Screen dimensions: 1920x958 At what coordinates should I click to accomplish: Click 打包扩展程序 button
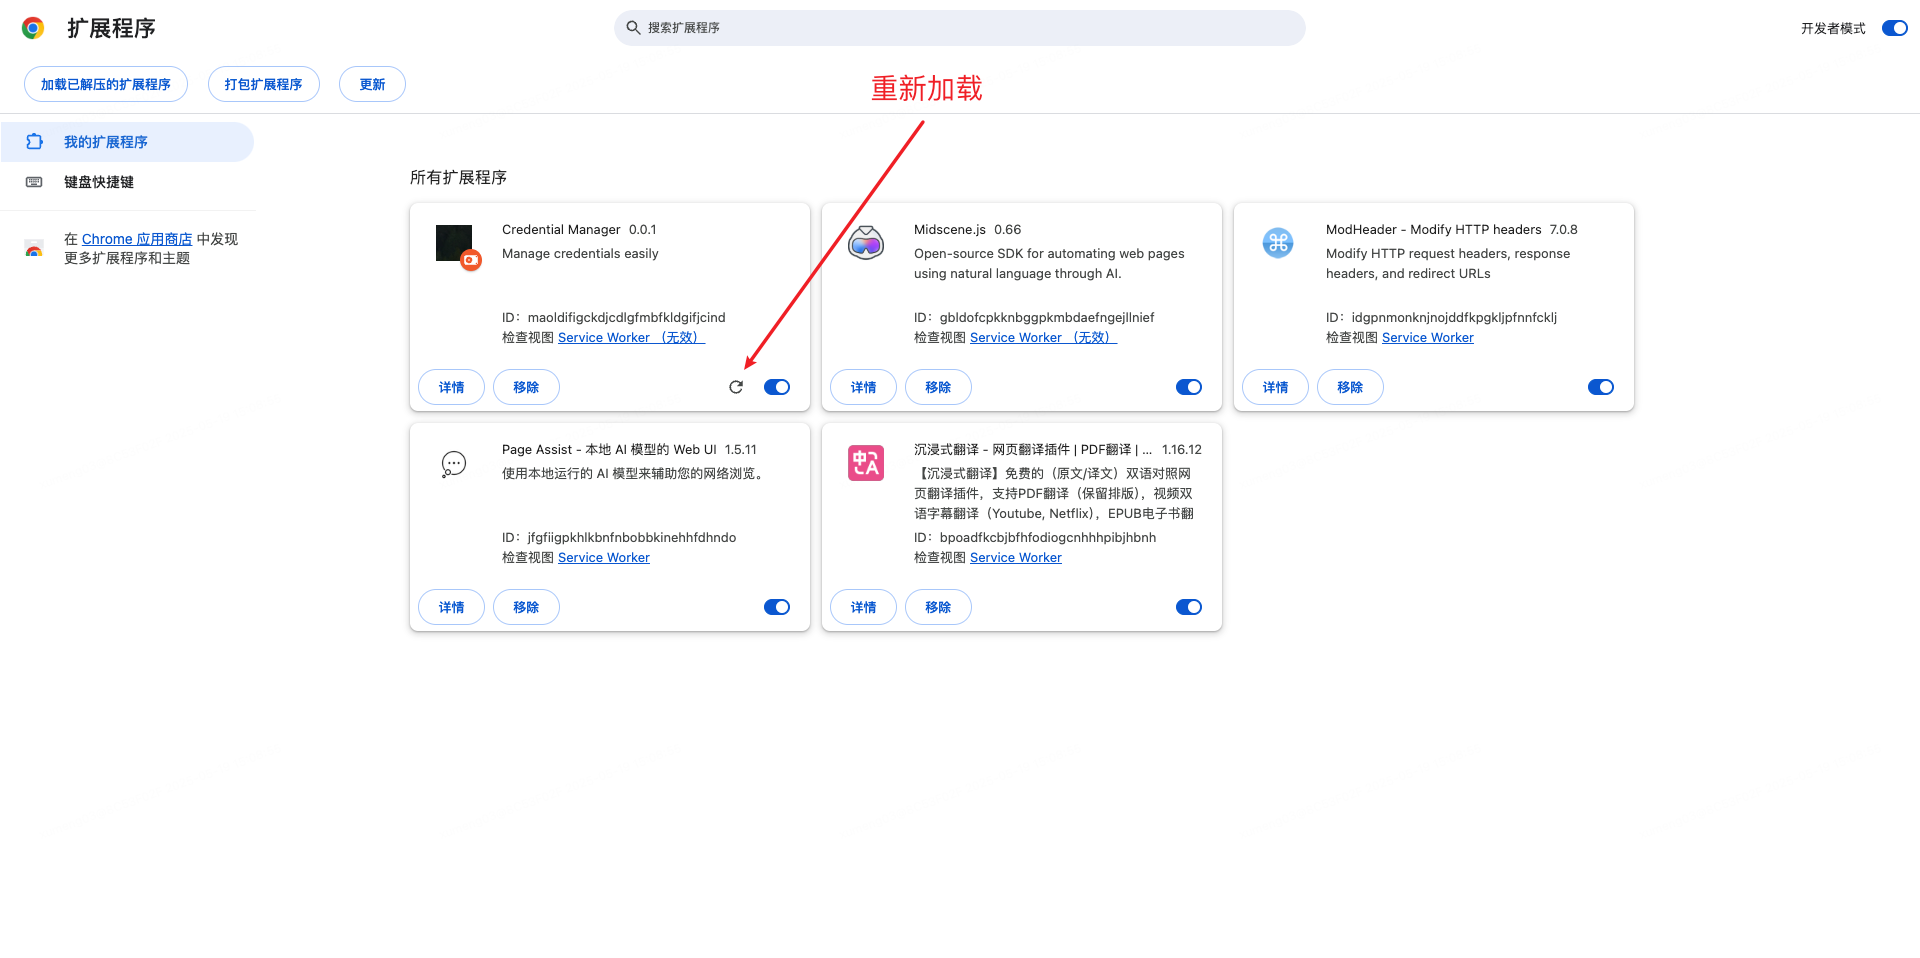[x=264, y=84]
